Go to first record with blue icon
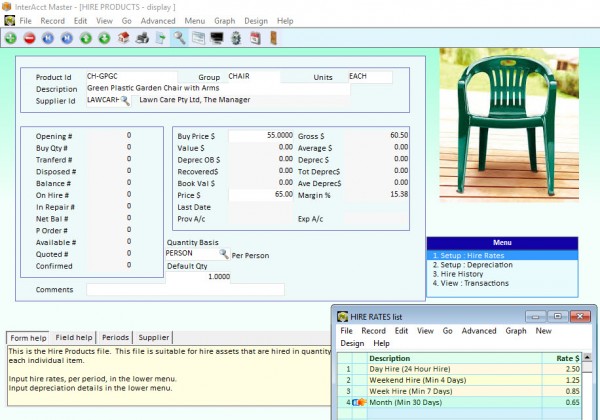 (48, 38)
